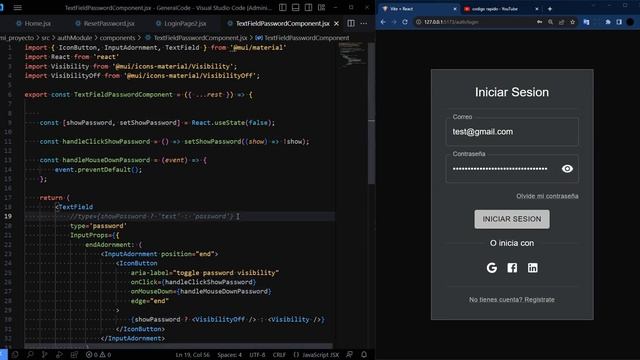Click the browser address bar URL
The width and height of the screenshot is (640, 360).
[x=451, y=22]
